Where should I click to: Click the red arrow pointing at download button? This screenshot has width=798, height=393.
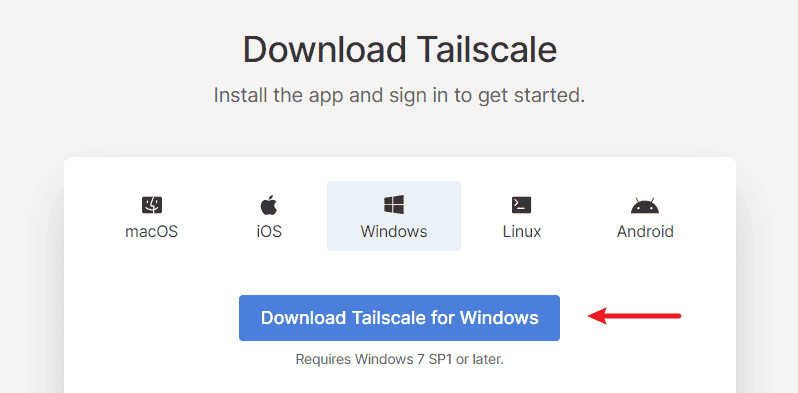(x=634, y=316)
